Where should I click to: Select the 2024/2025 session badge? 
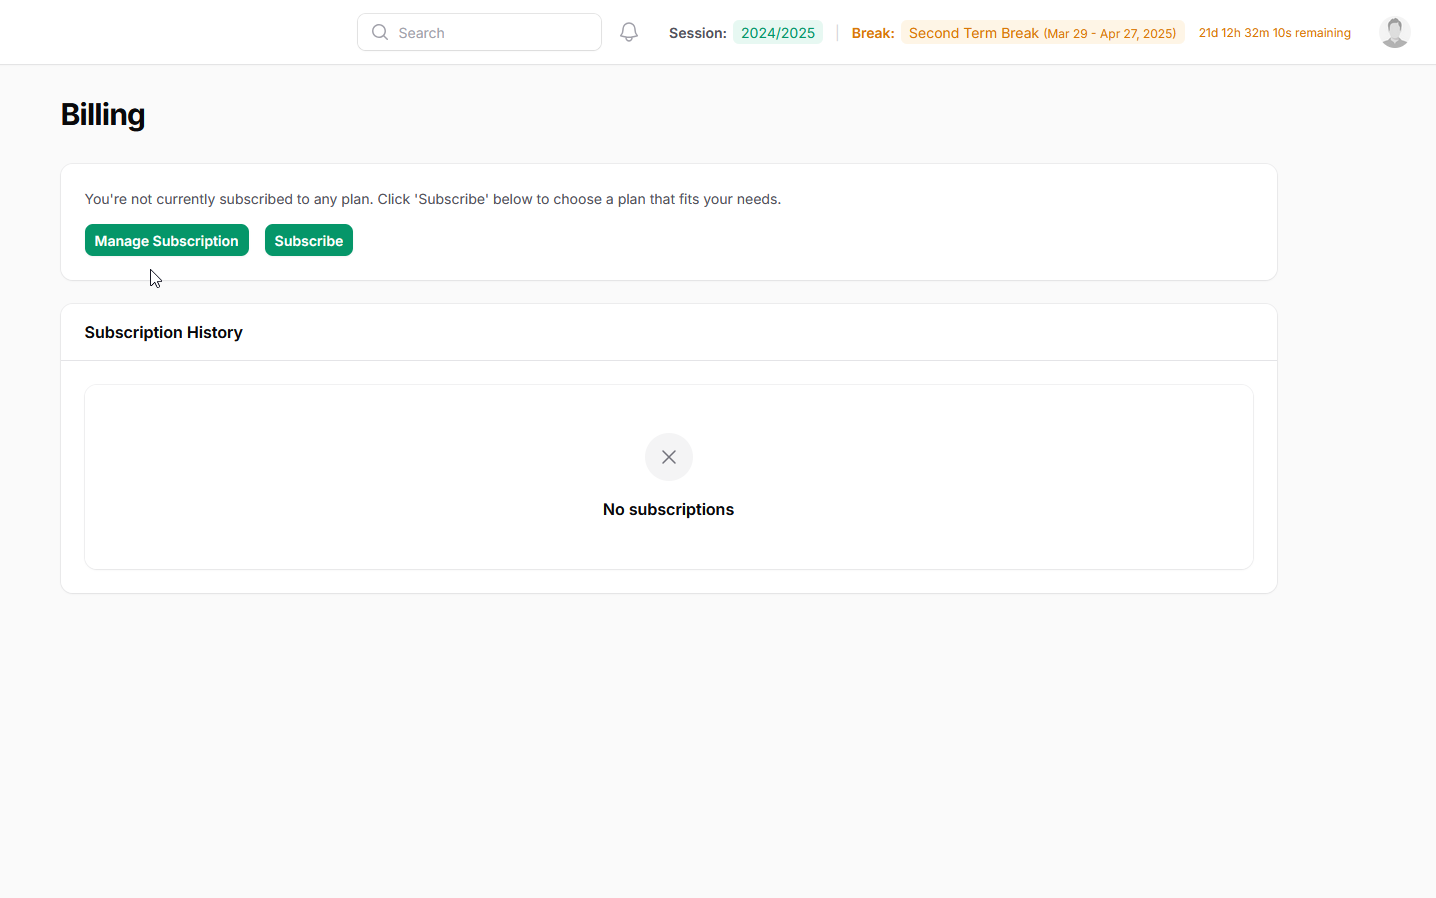pyautogui.click(x=777, y=33)
